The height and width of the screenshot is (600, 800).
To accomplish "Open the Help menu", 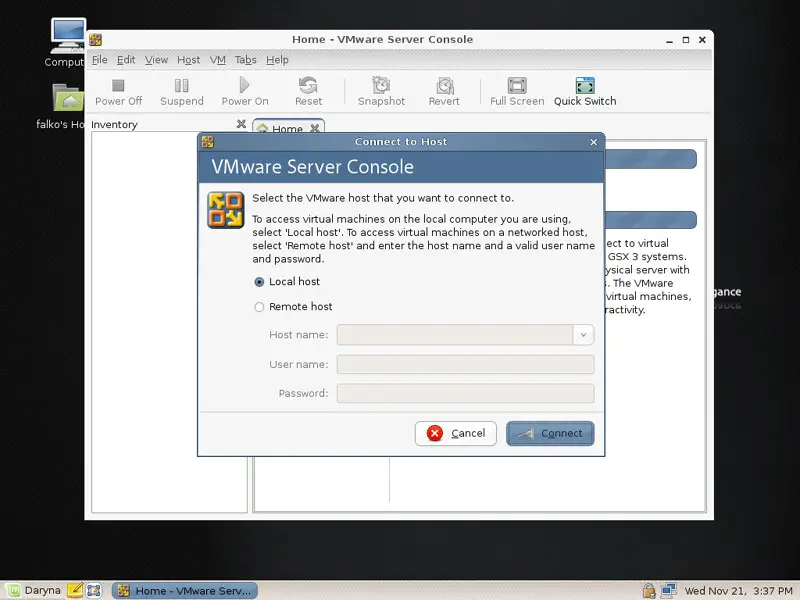I will click(277, 60).
